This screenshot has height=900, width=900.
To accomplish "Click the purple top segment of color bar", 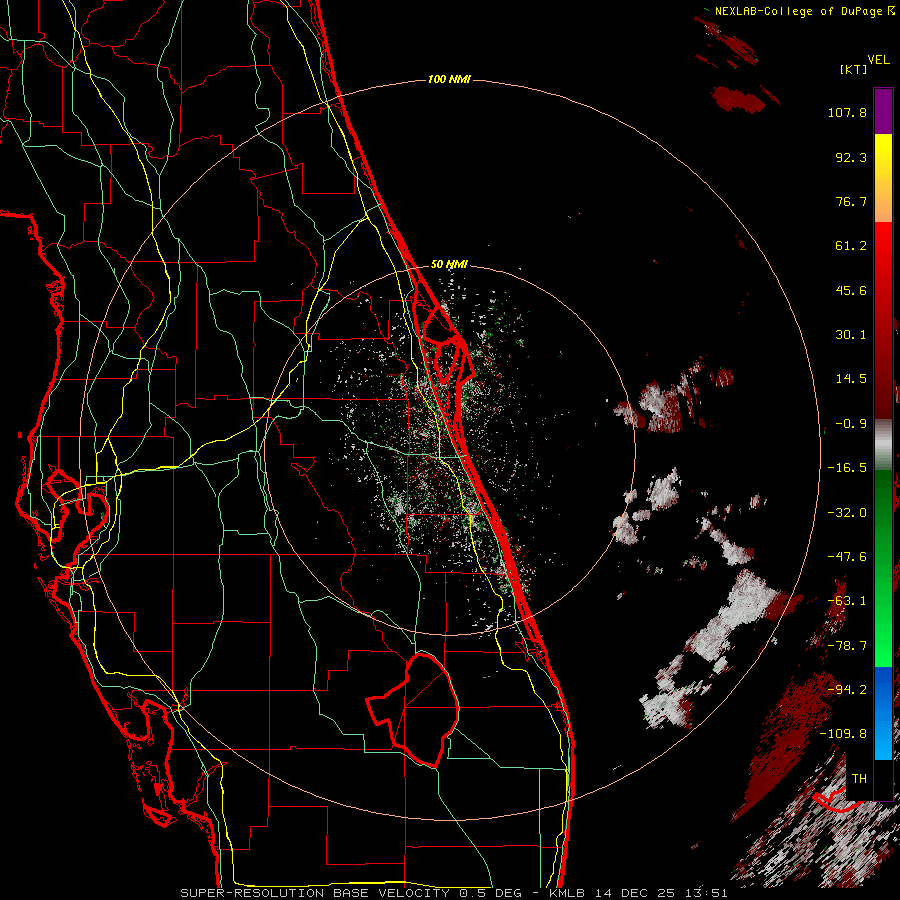I will (x=883, y=111).
